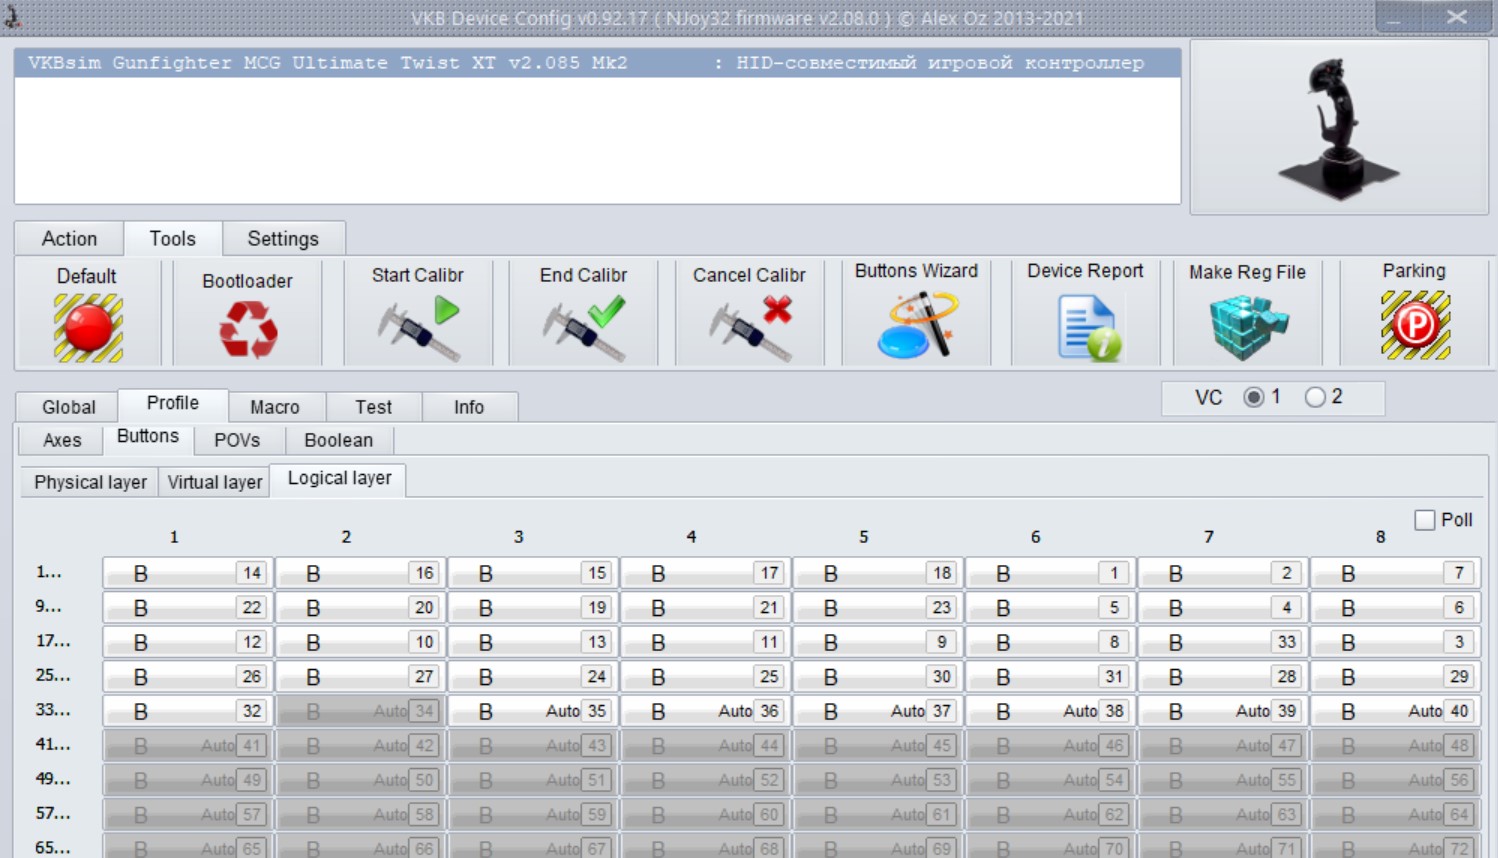Start calibration with the Start Calibr icon
Screen dimensions: 1498x858
(419, 328)
